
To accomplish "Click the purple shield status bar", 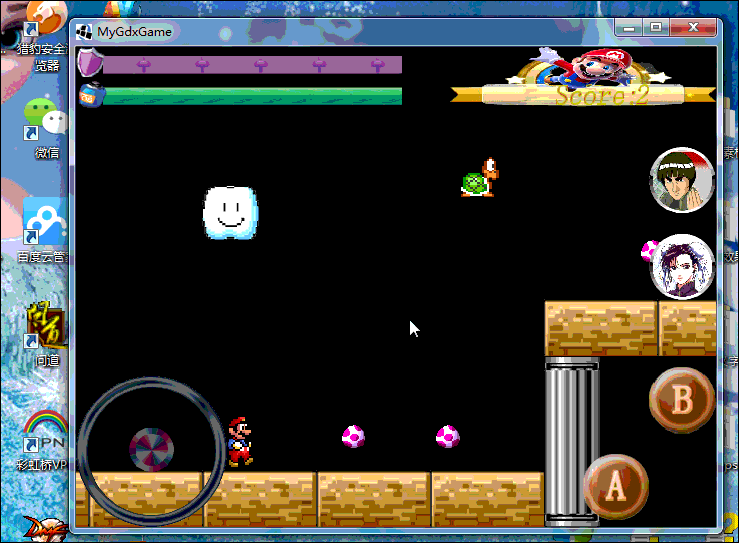I will [x=252, y=65].
